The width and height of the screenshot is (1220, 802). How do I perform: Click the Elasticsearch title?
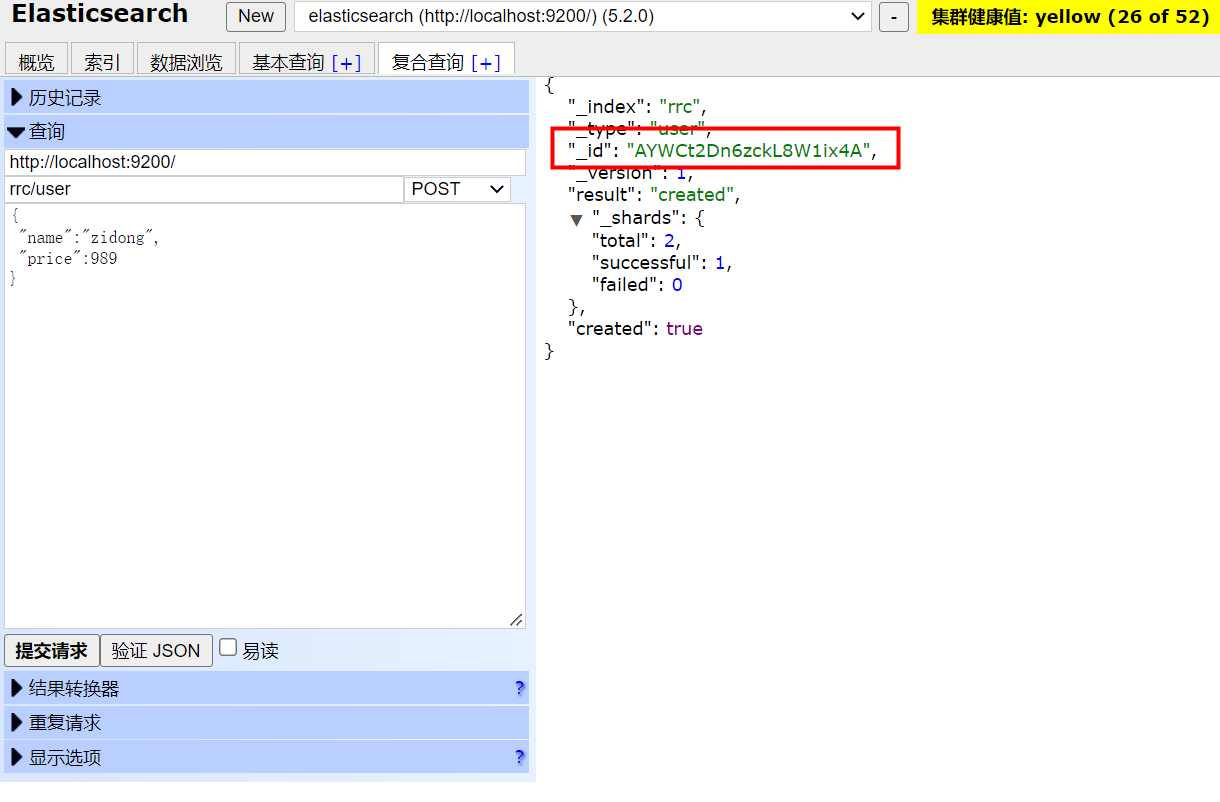coord(100,14)
